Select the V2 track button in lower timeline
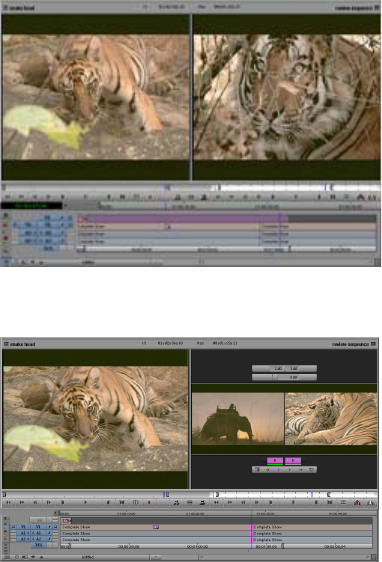Viewport: 382px width, 562px height. (39, 520)
